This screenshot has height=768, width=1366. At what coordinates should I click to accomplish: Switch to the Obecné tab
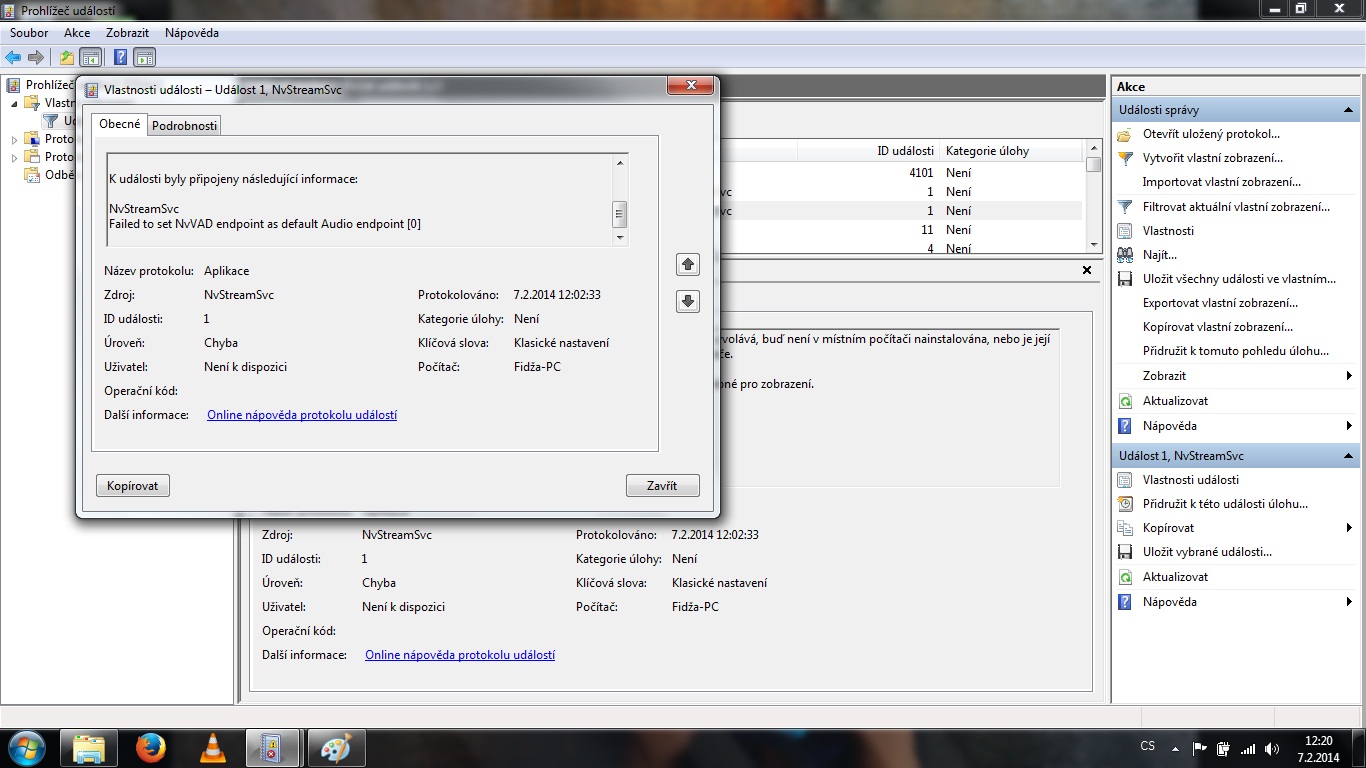click(x=120, y=124)
